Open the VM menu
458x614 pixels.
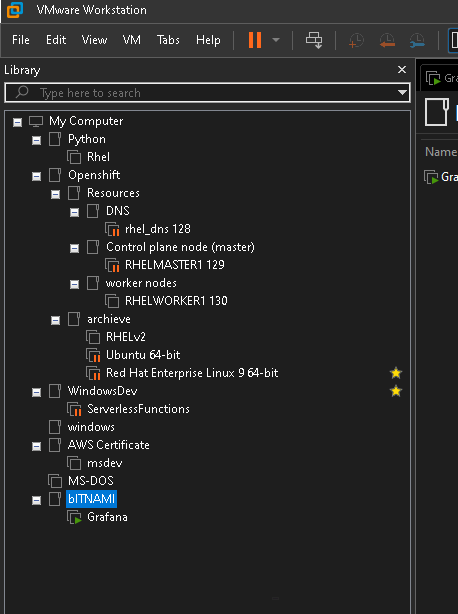coord(132,40)
